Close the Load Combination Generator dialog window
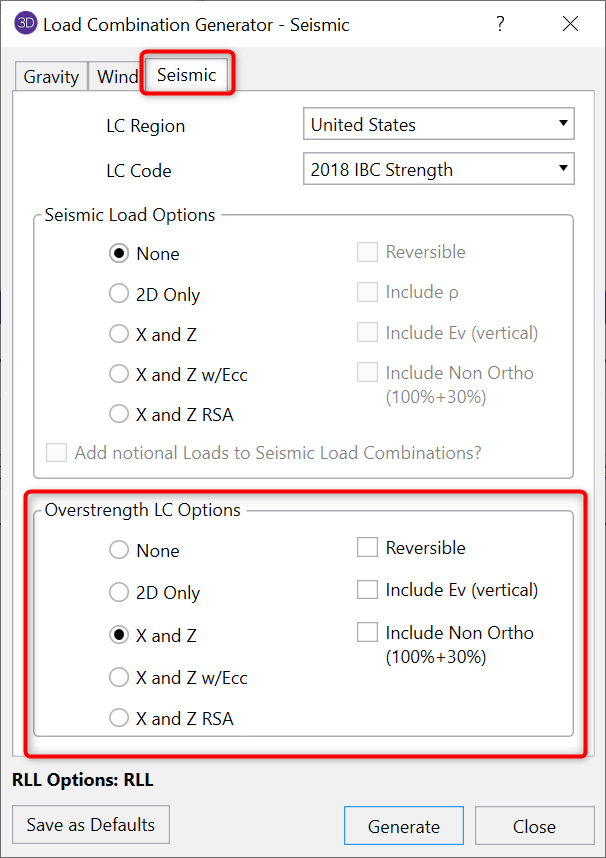The width and height of the screenshot is (606, 858). 570,24
